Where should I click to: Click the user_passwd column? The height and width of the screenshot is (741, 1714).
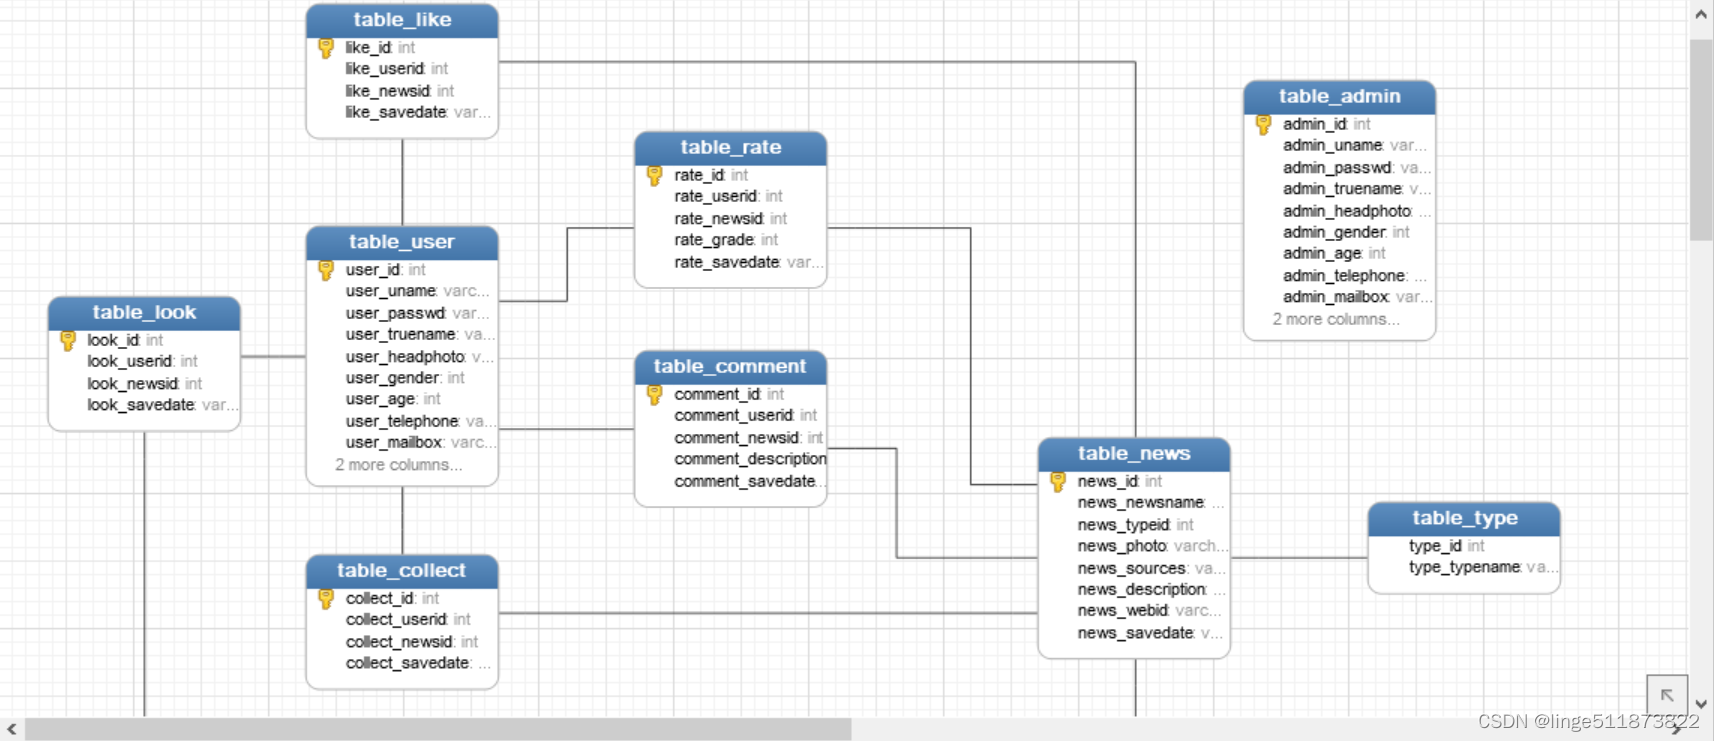click(418, 313)
